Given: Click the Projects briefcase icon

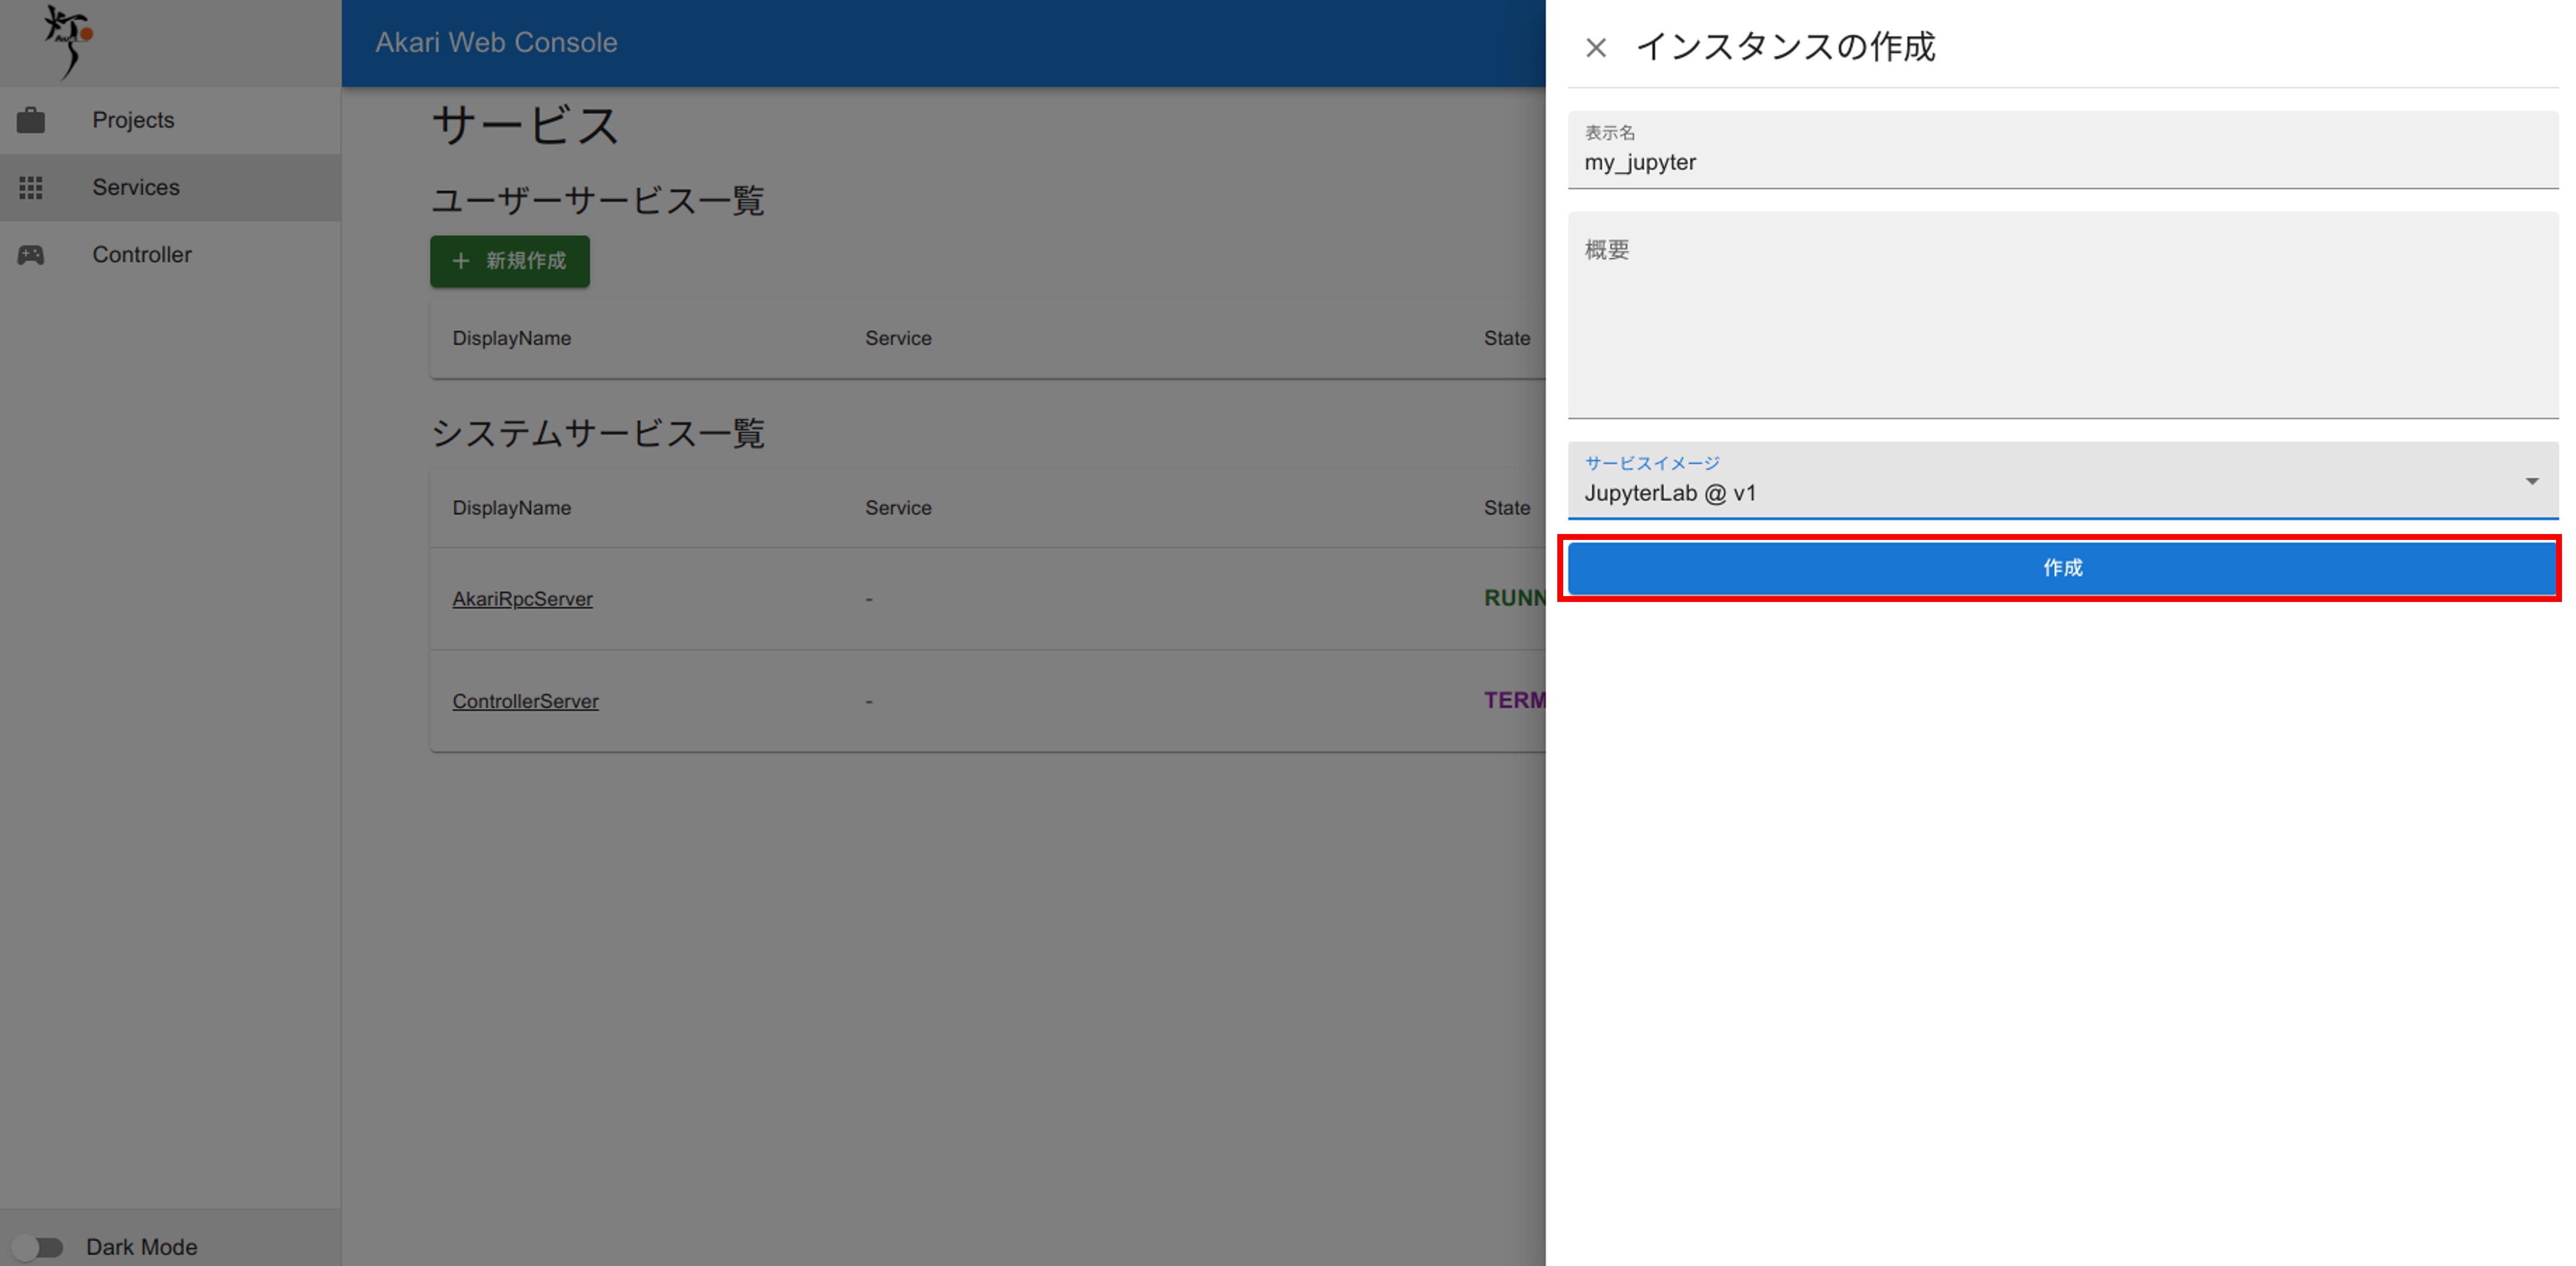Looking at the screenshot, I should point(31,120).
